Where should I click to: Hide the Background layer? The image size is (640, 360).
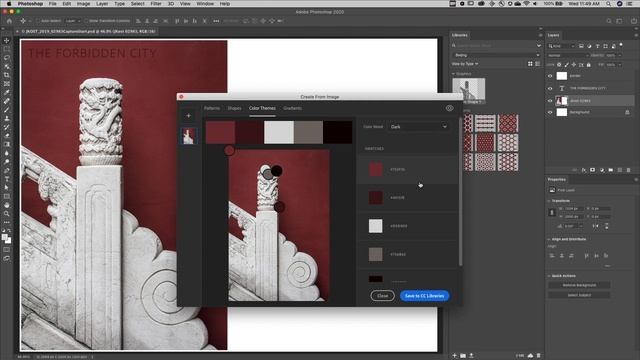pos(550,112)
